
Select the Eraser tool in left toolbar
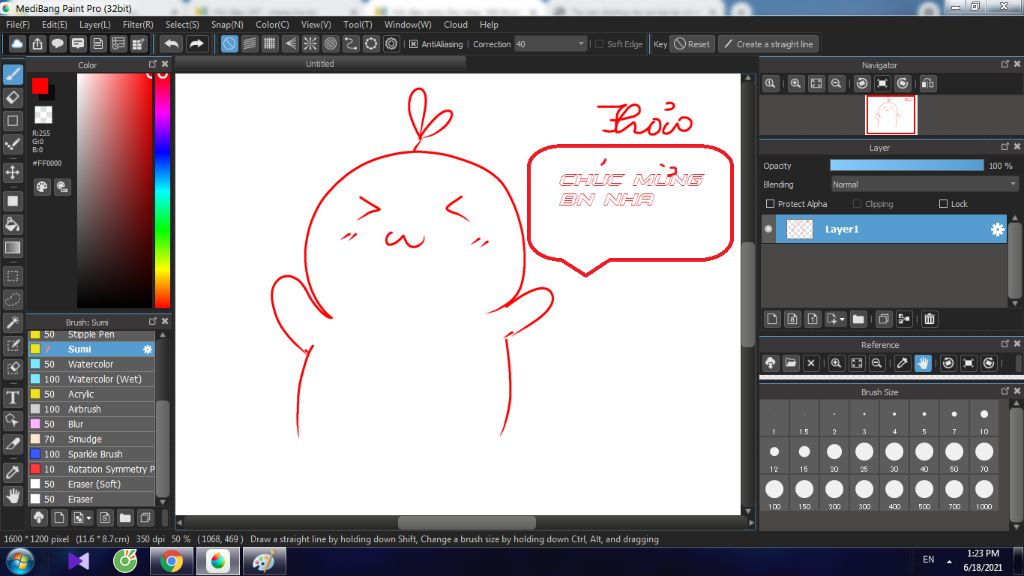12,98
